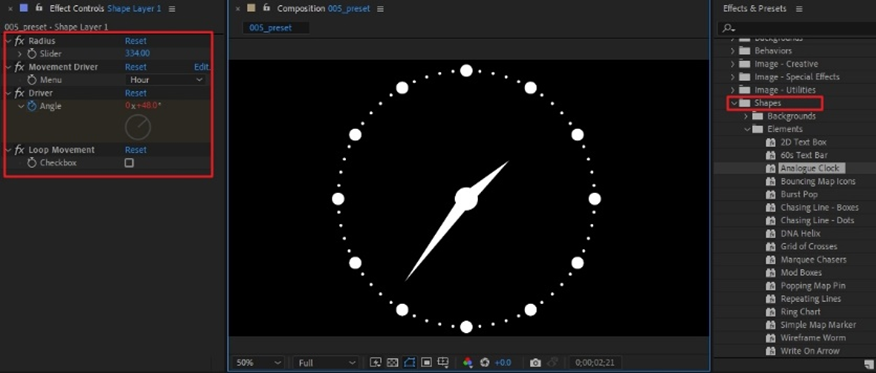Expand the Shapes Backgrounds subfolder
The height and width of the screenshot is (373, 876).
746,117
